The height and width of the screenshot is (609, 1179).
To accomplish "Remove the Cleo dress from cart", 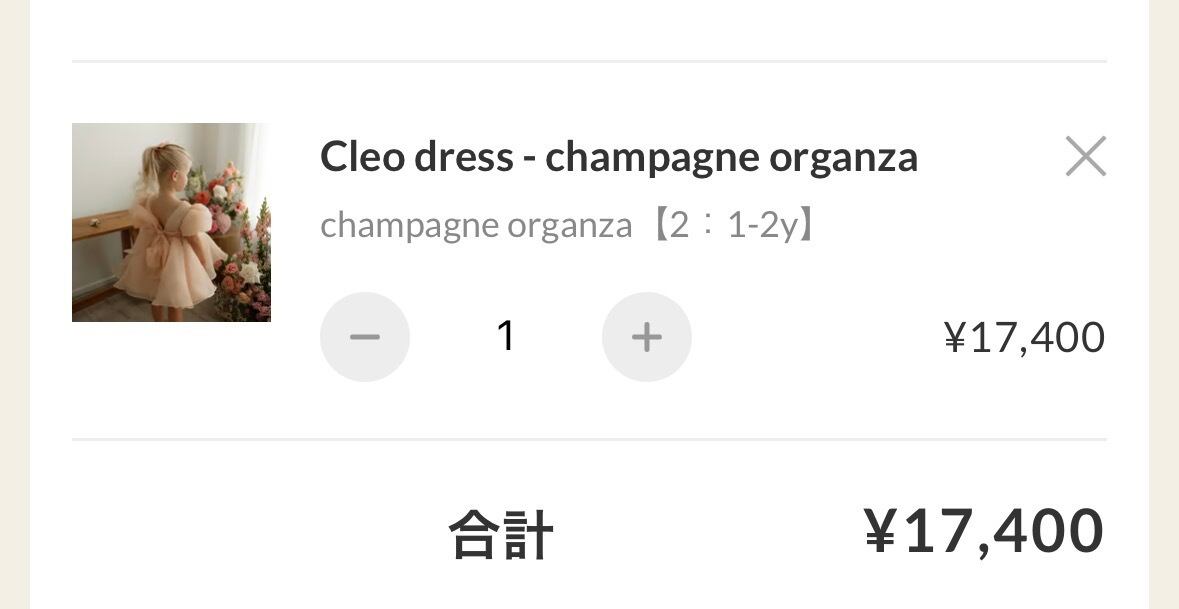I will 1085,156.
